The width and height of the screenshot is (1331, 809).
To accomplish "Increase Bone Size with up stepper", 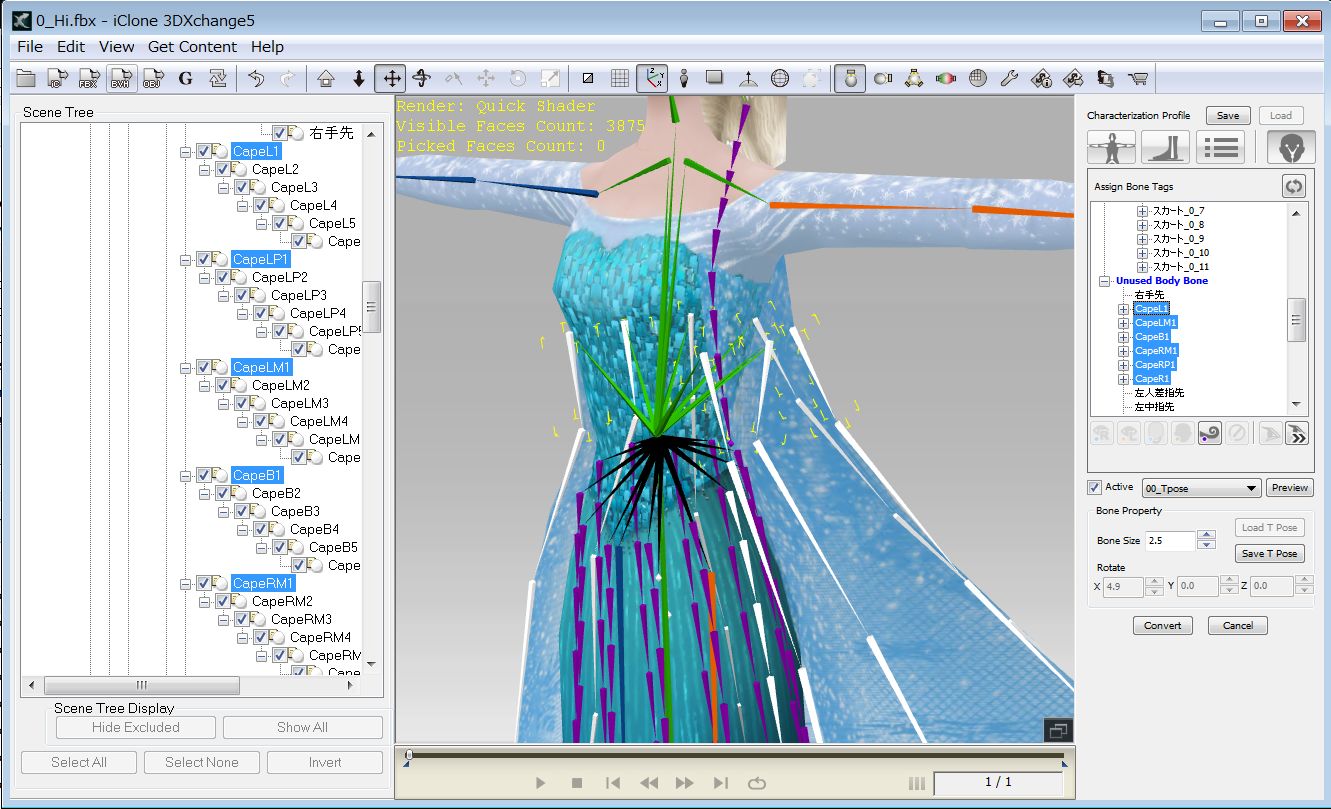I will [x=1206, y=535].
